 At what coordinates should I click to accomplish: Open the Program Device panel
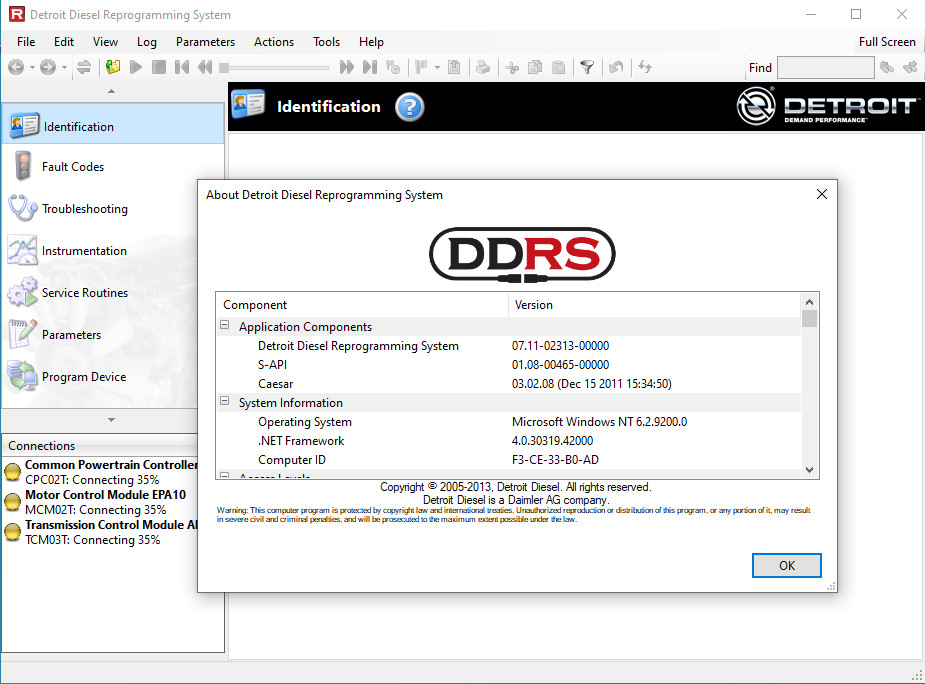[83, 377]
